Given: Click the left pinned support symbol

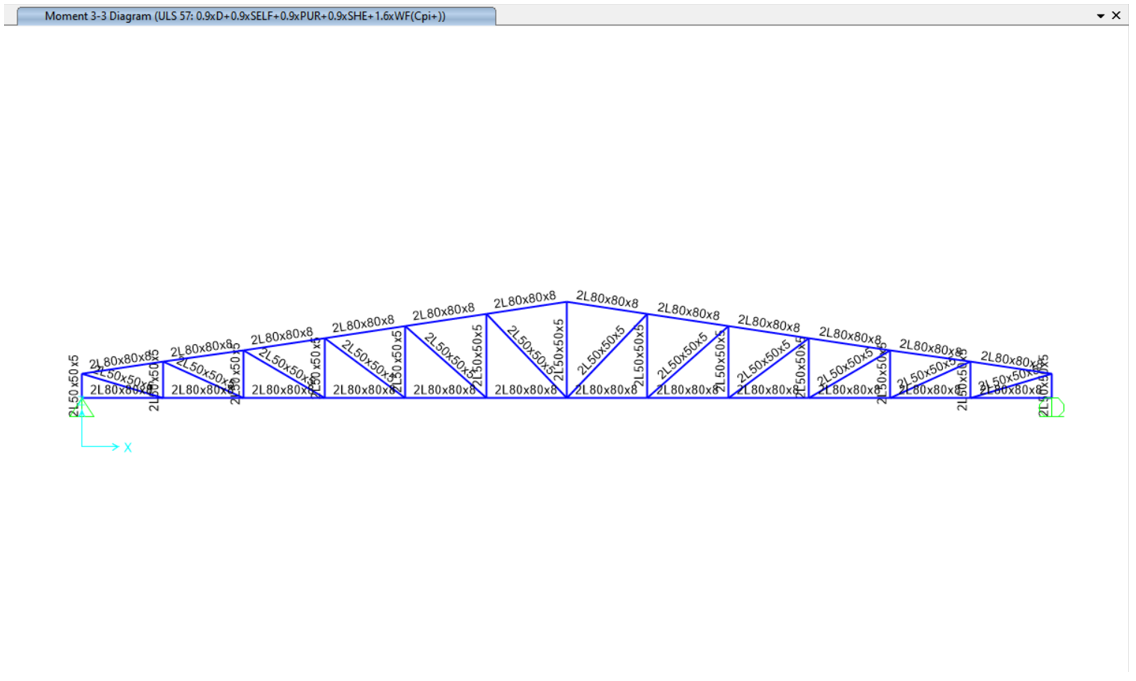Looking at the screenshot, I should pyautogui.click(x=84, y=407).
